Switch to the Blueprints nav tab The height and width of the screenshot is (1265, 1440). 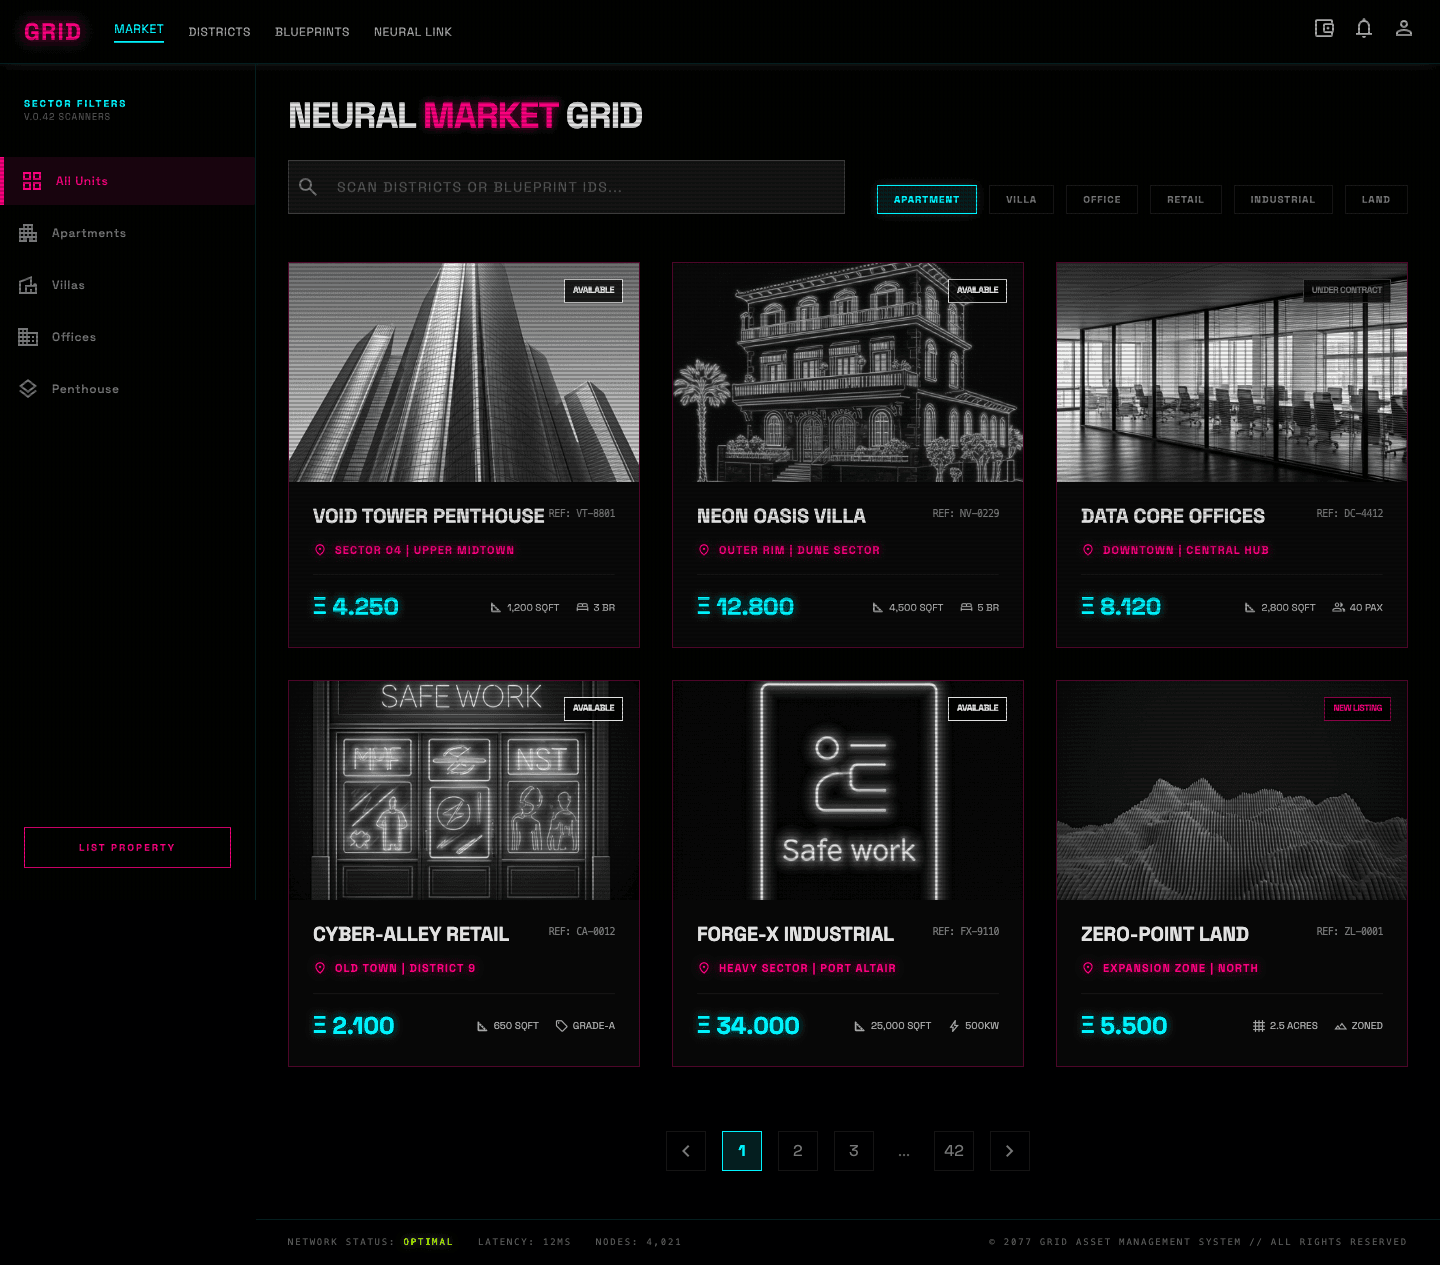click(312, 32)
